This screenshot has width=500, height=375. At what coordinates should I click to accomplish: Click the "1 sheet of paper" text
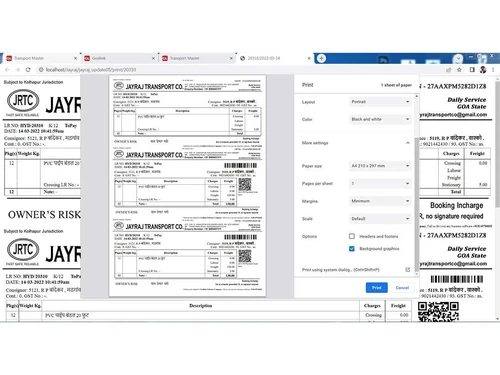pos(396,85)
